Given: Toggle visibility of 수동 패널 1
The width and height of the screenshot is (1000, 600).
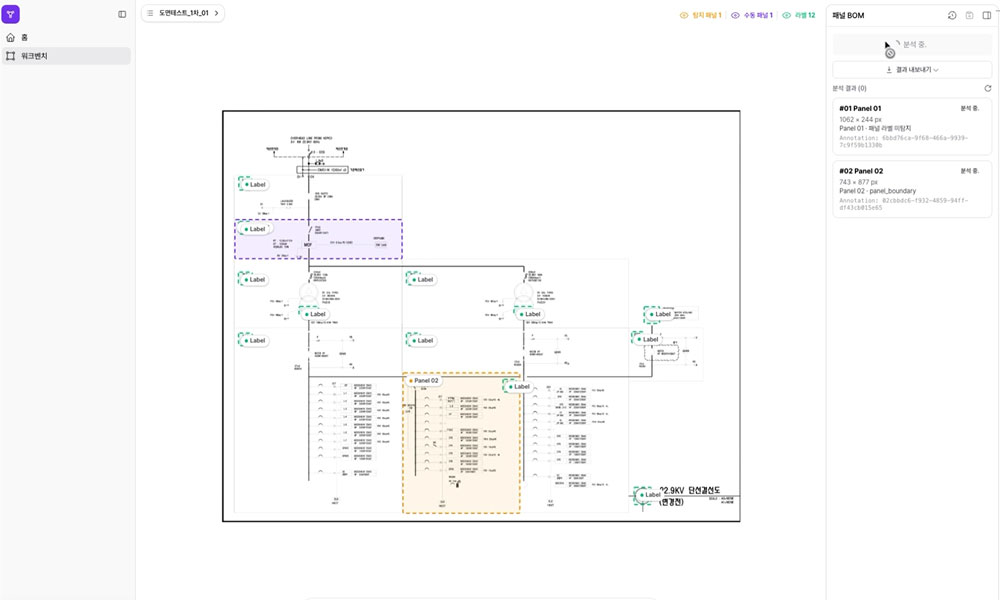Looking at the screenshot, I should pos(752,15).
